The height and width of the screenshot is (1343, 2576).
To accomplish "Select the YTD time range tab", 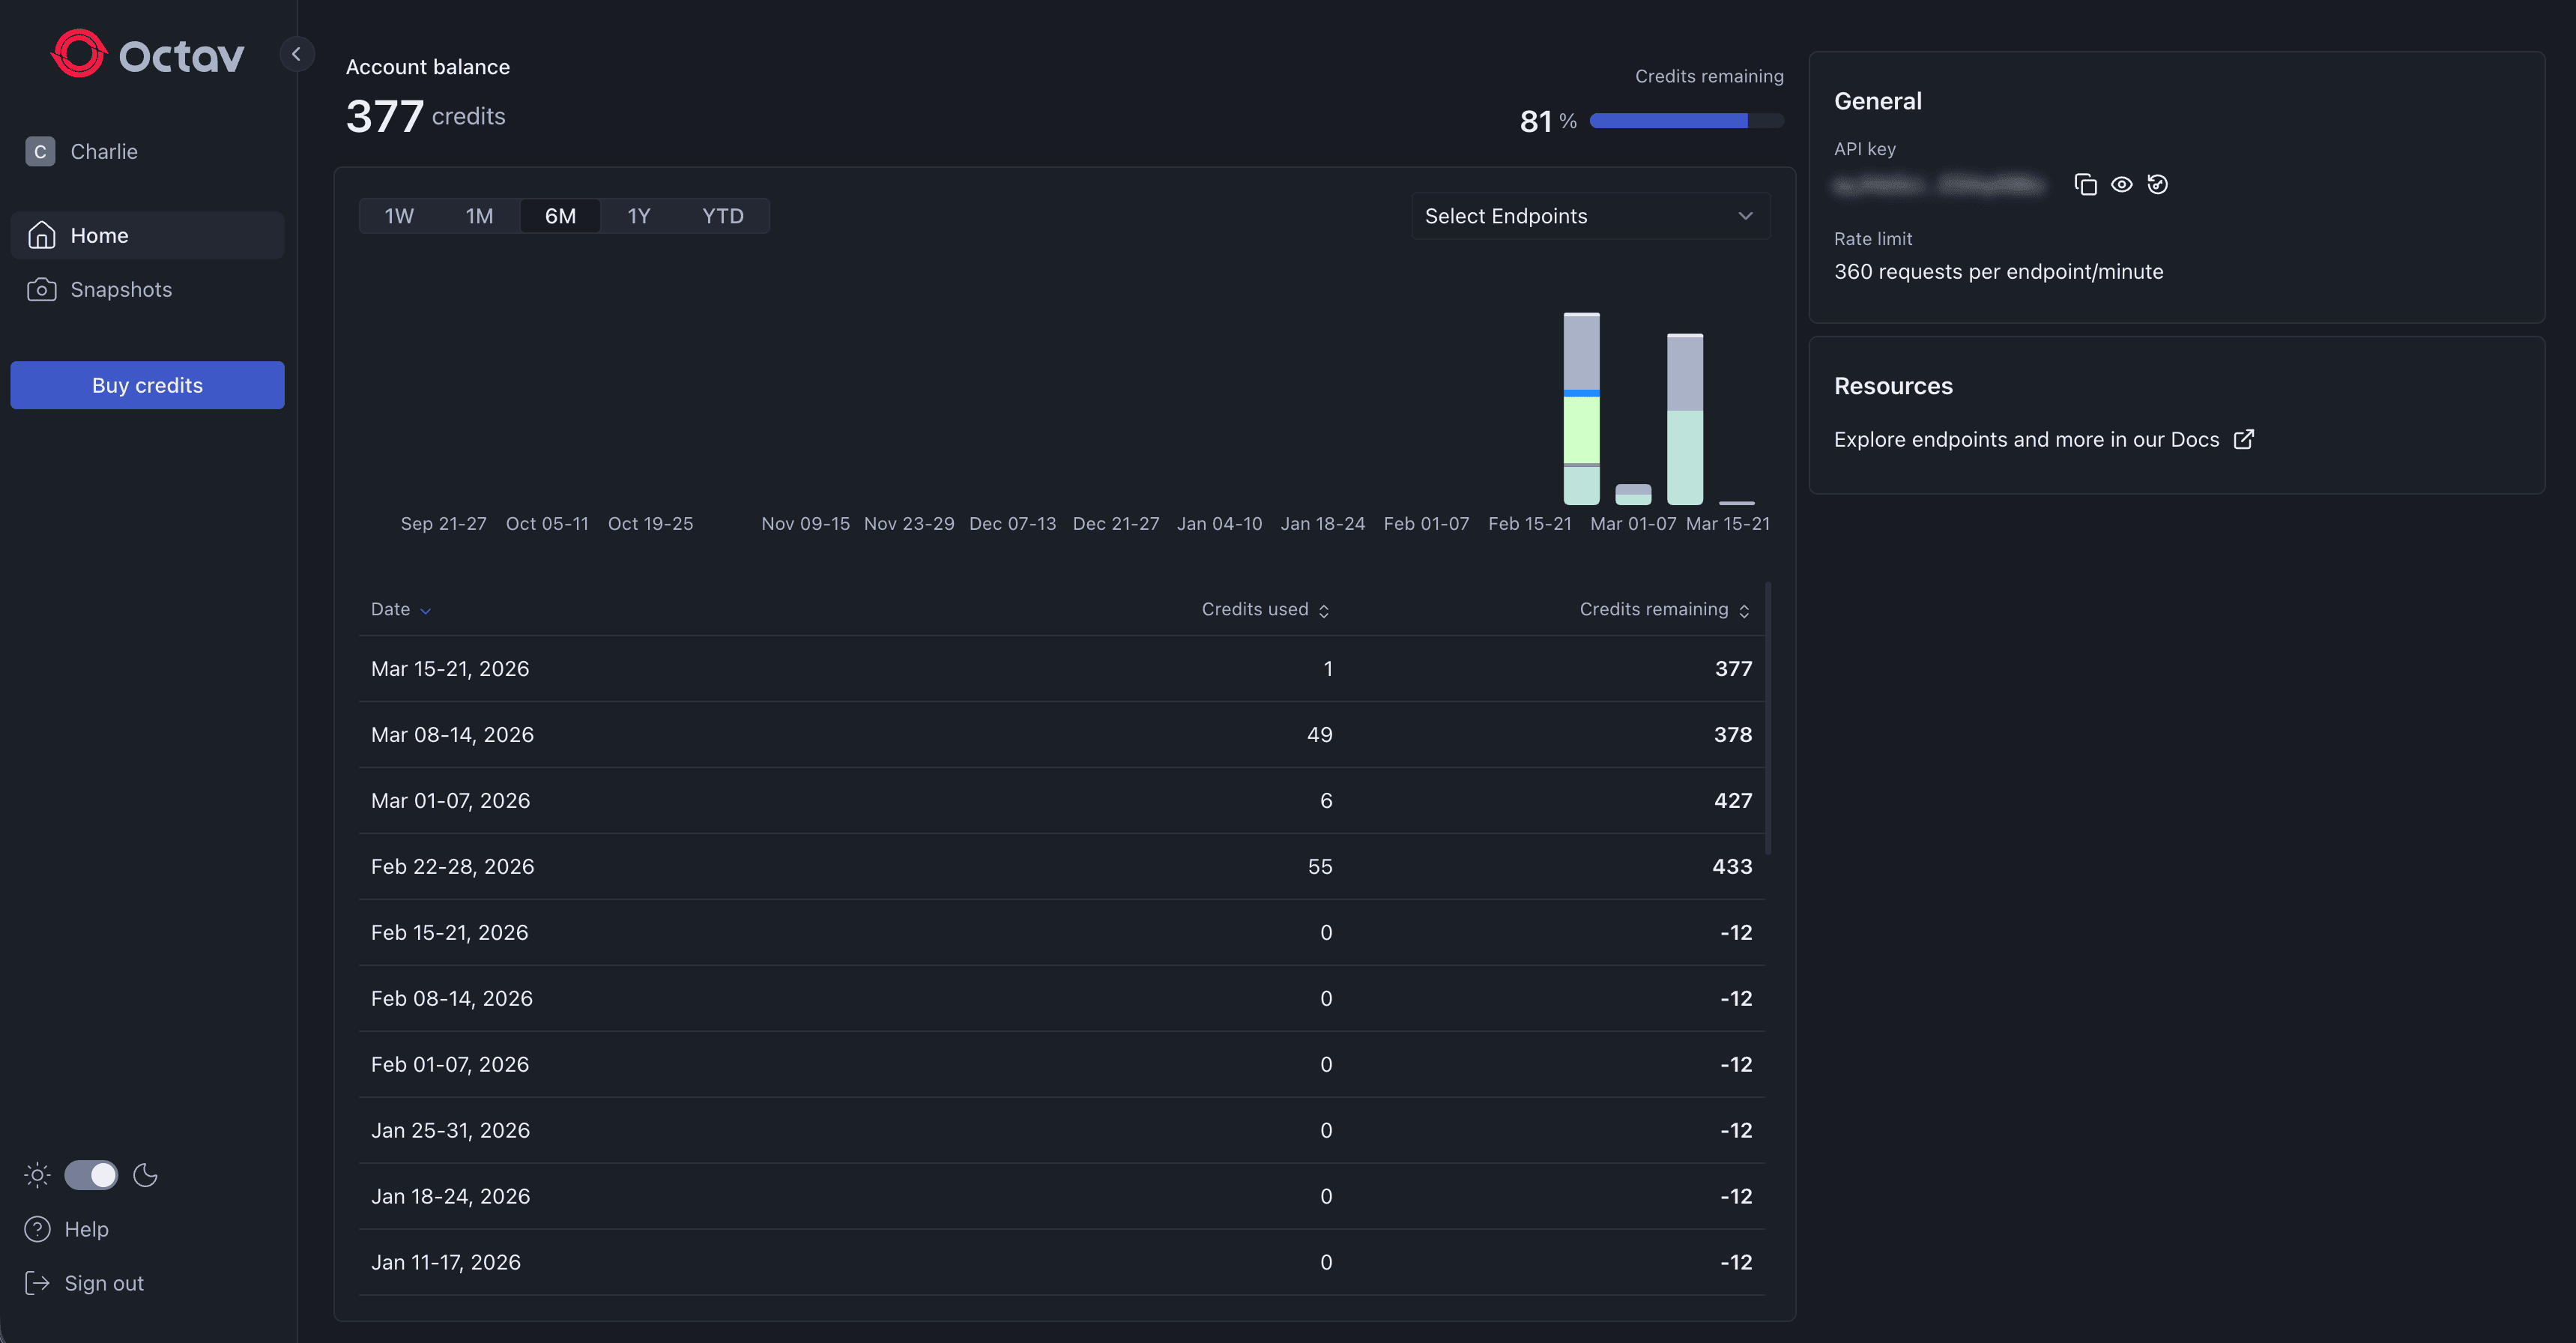I will 722,215.
